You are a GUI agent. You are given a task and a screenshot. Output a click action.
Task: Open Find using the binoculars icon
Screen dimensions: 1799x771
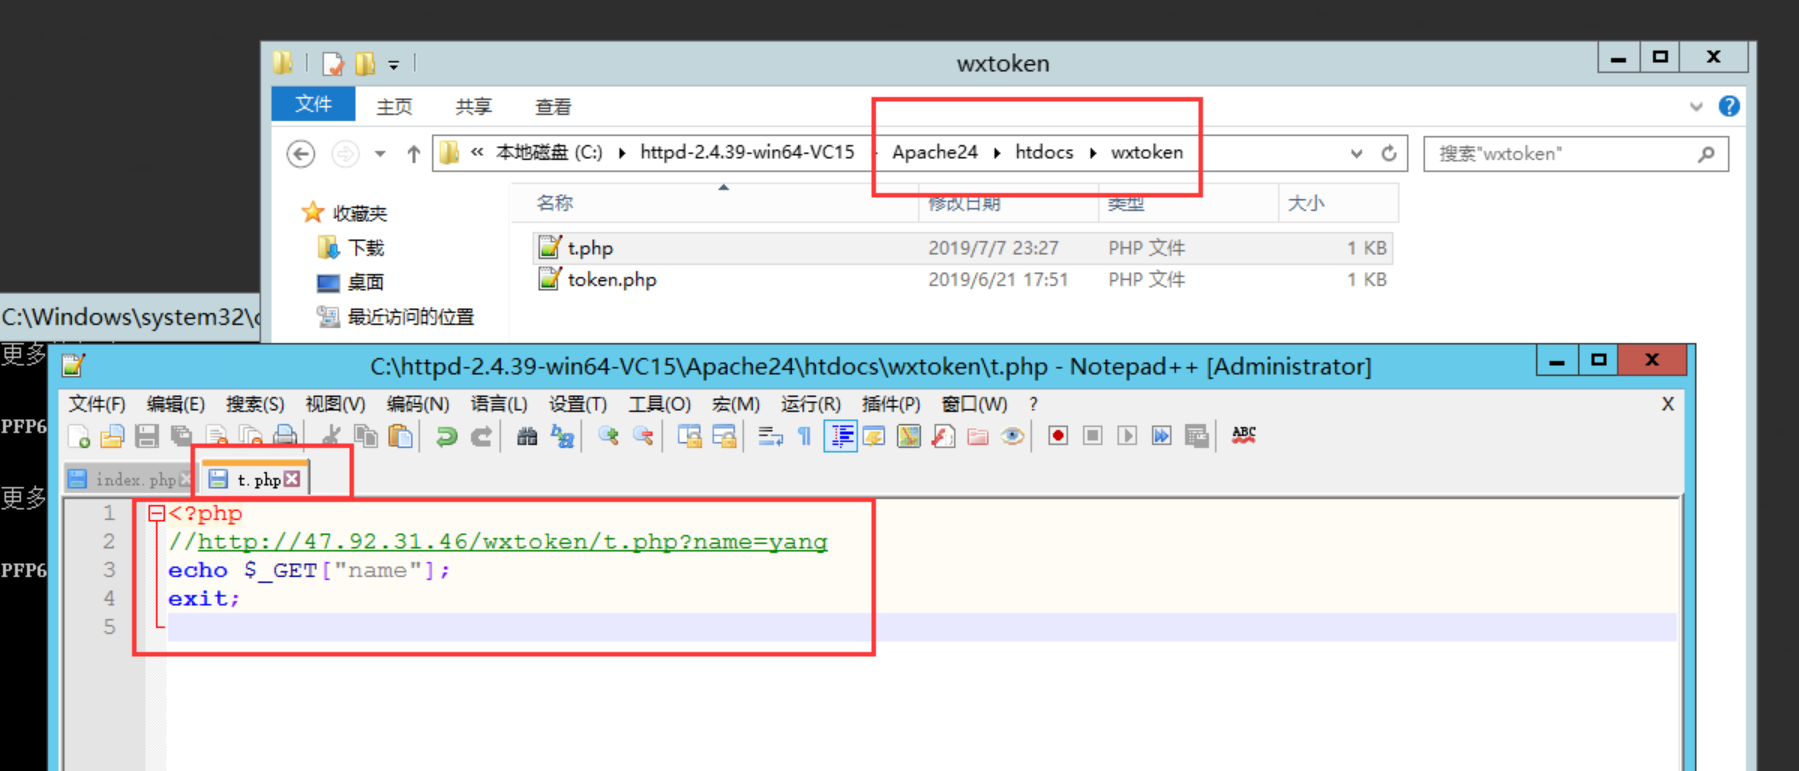pos(527,436)
